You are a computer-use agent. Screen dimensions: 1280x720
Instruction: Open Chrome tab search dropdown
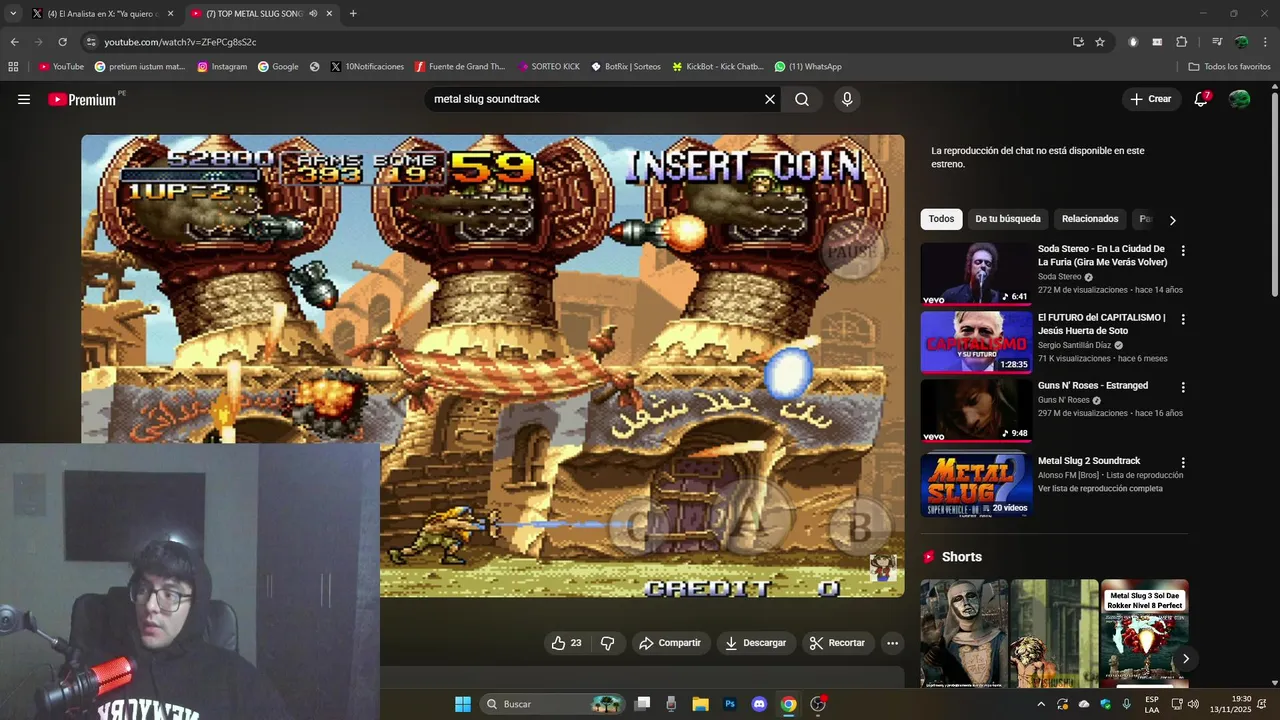tap(13, 14)
